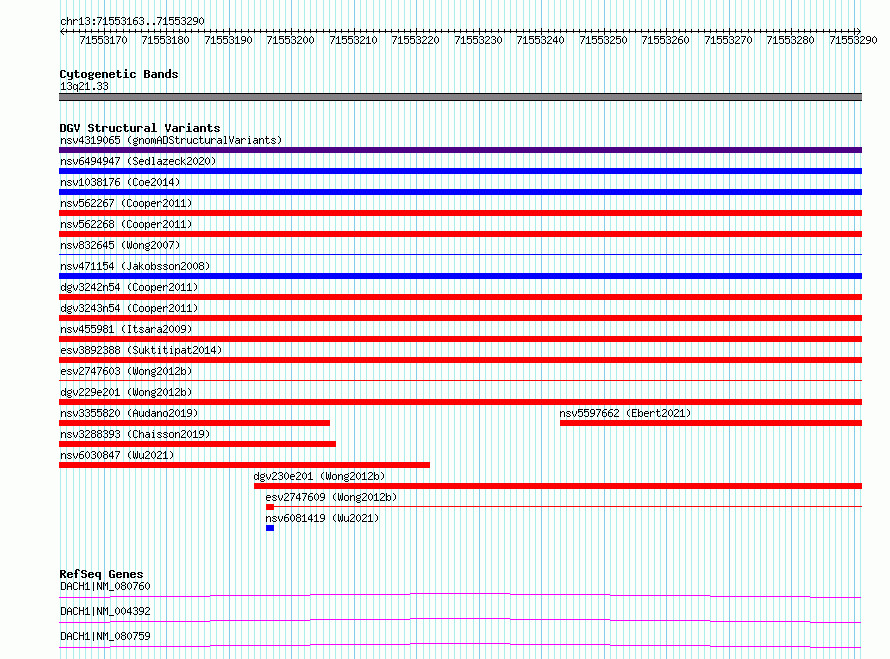Click the chr13:71553163..71553290 region label

[132, 21]
